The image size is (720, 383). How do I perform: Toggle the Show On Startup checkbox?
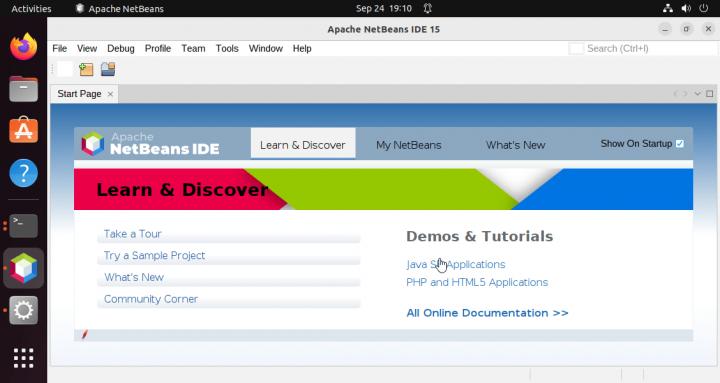tap(680, 144)
